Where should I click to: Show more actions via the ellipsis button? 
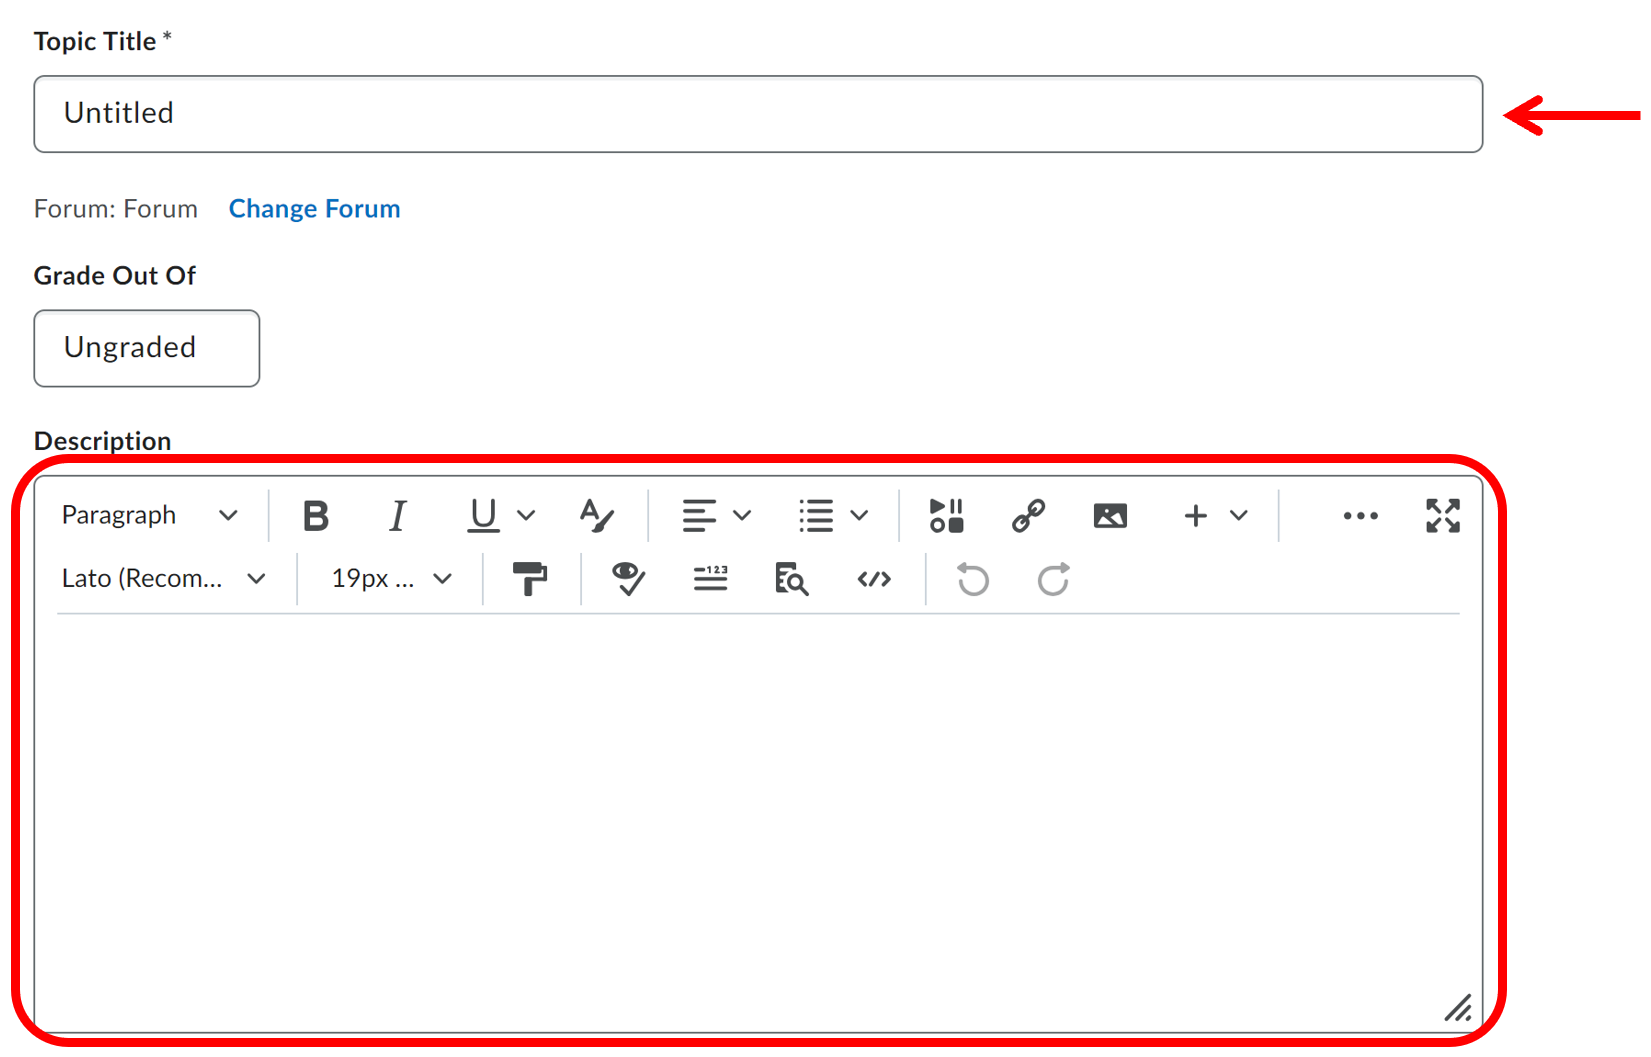click(1360, 516)
